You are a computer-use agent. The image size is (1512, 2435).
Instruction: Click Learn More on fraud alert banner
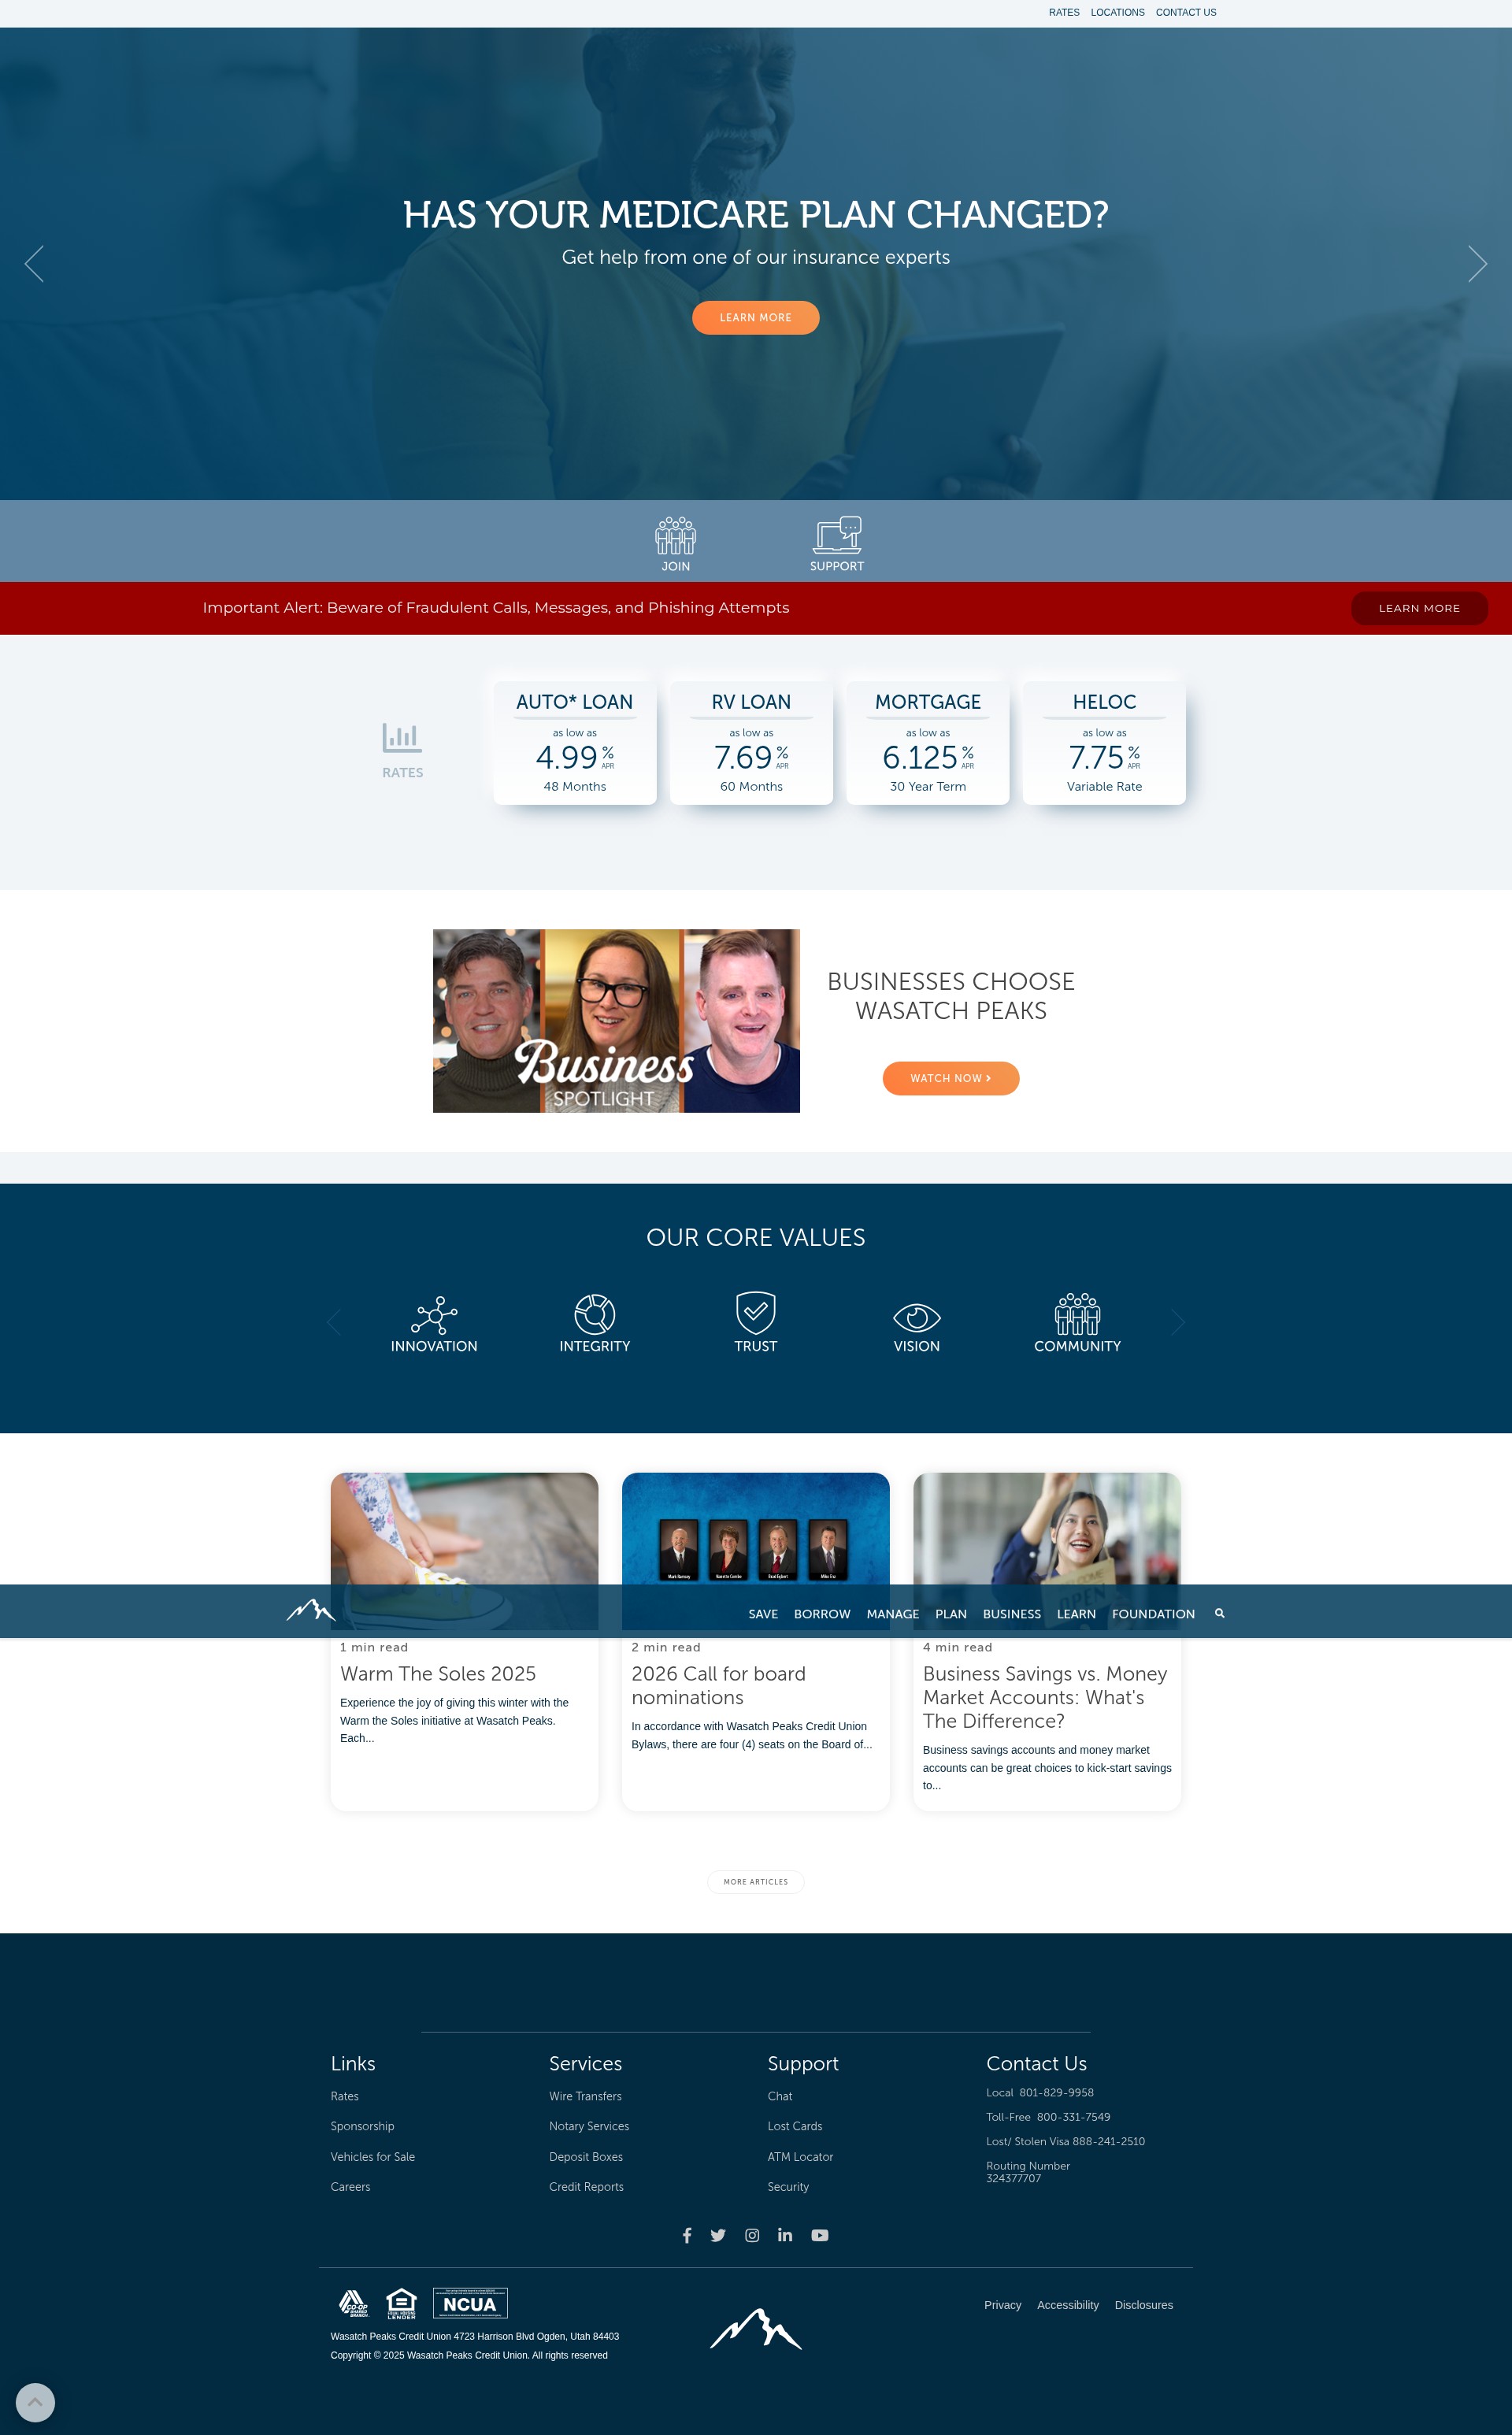[x=1419, y=608]
